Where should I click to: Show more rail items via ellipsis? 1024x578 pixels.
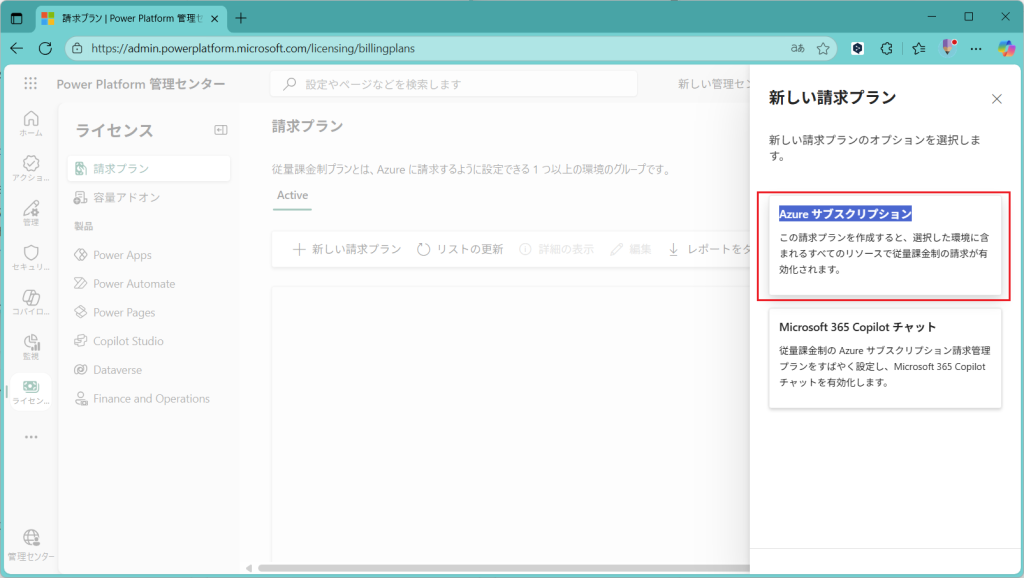point(31,437)
